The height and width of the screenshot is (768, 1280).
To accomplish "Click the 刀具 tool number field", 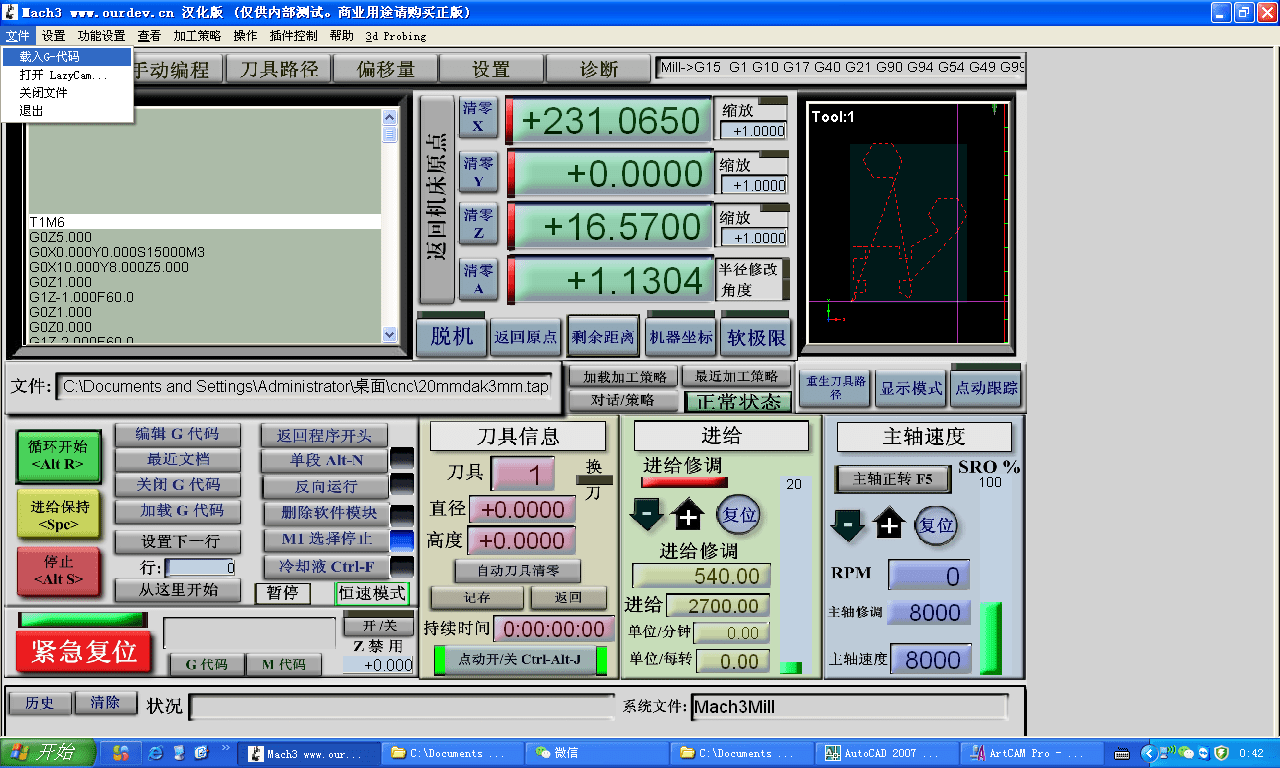I will tap(523, 474).
